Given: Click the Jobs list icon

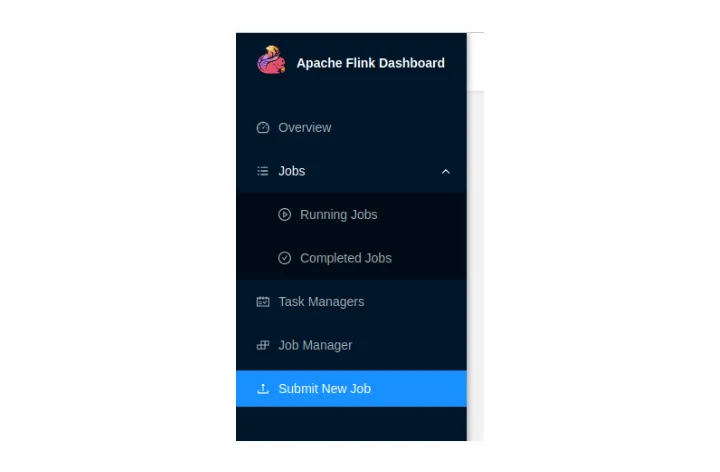Looking at the screenshot, I should pyautogui.click(x=263, y=171).
